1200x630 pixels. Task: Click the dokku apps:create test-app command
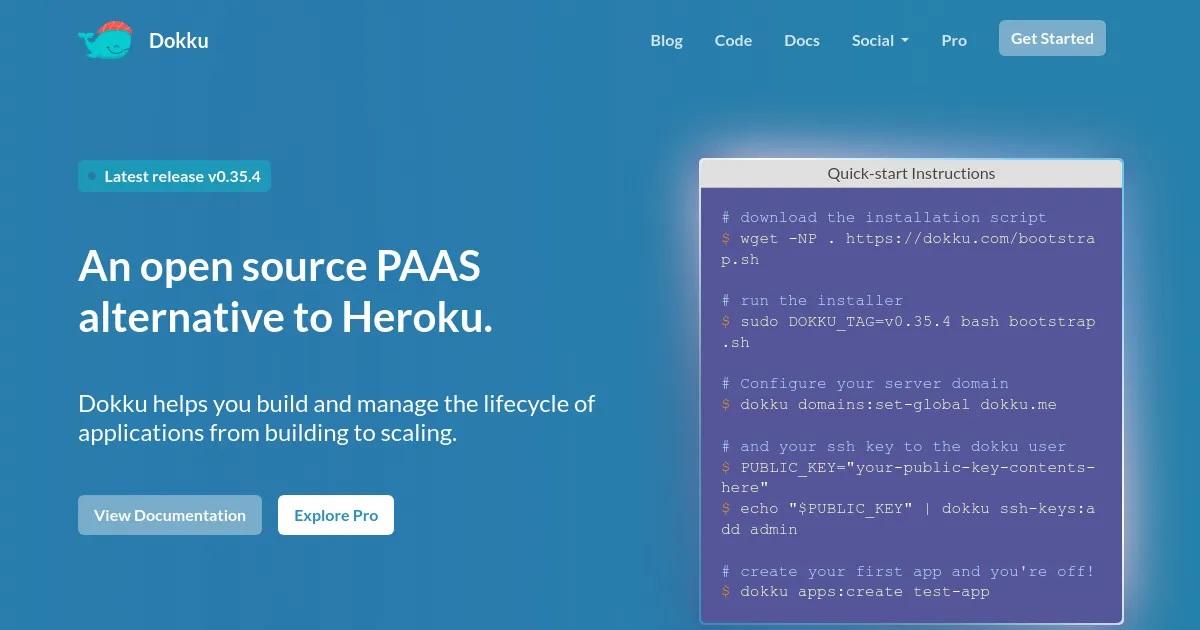[x=864, y=592]
